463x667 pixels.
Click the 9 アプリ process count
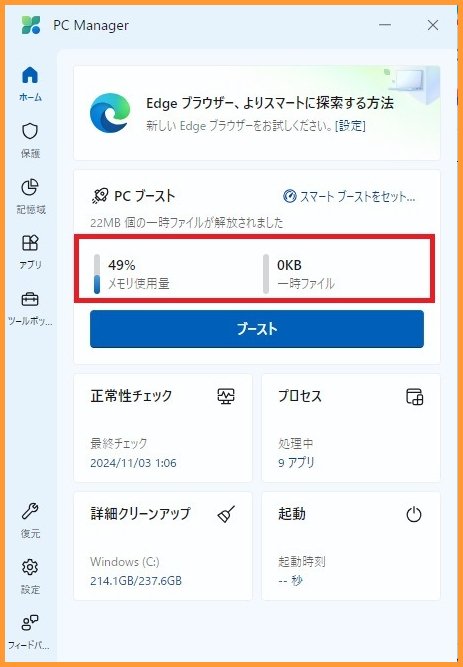click(296, 462)
